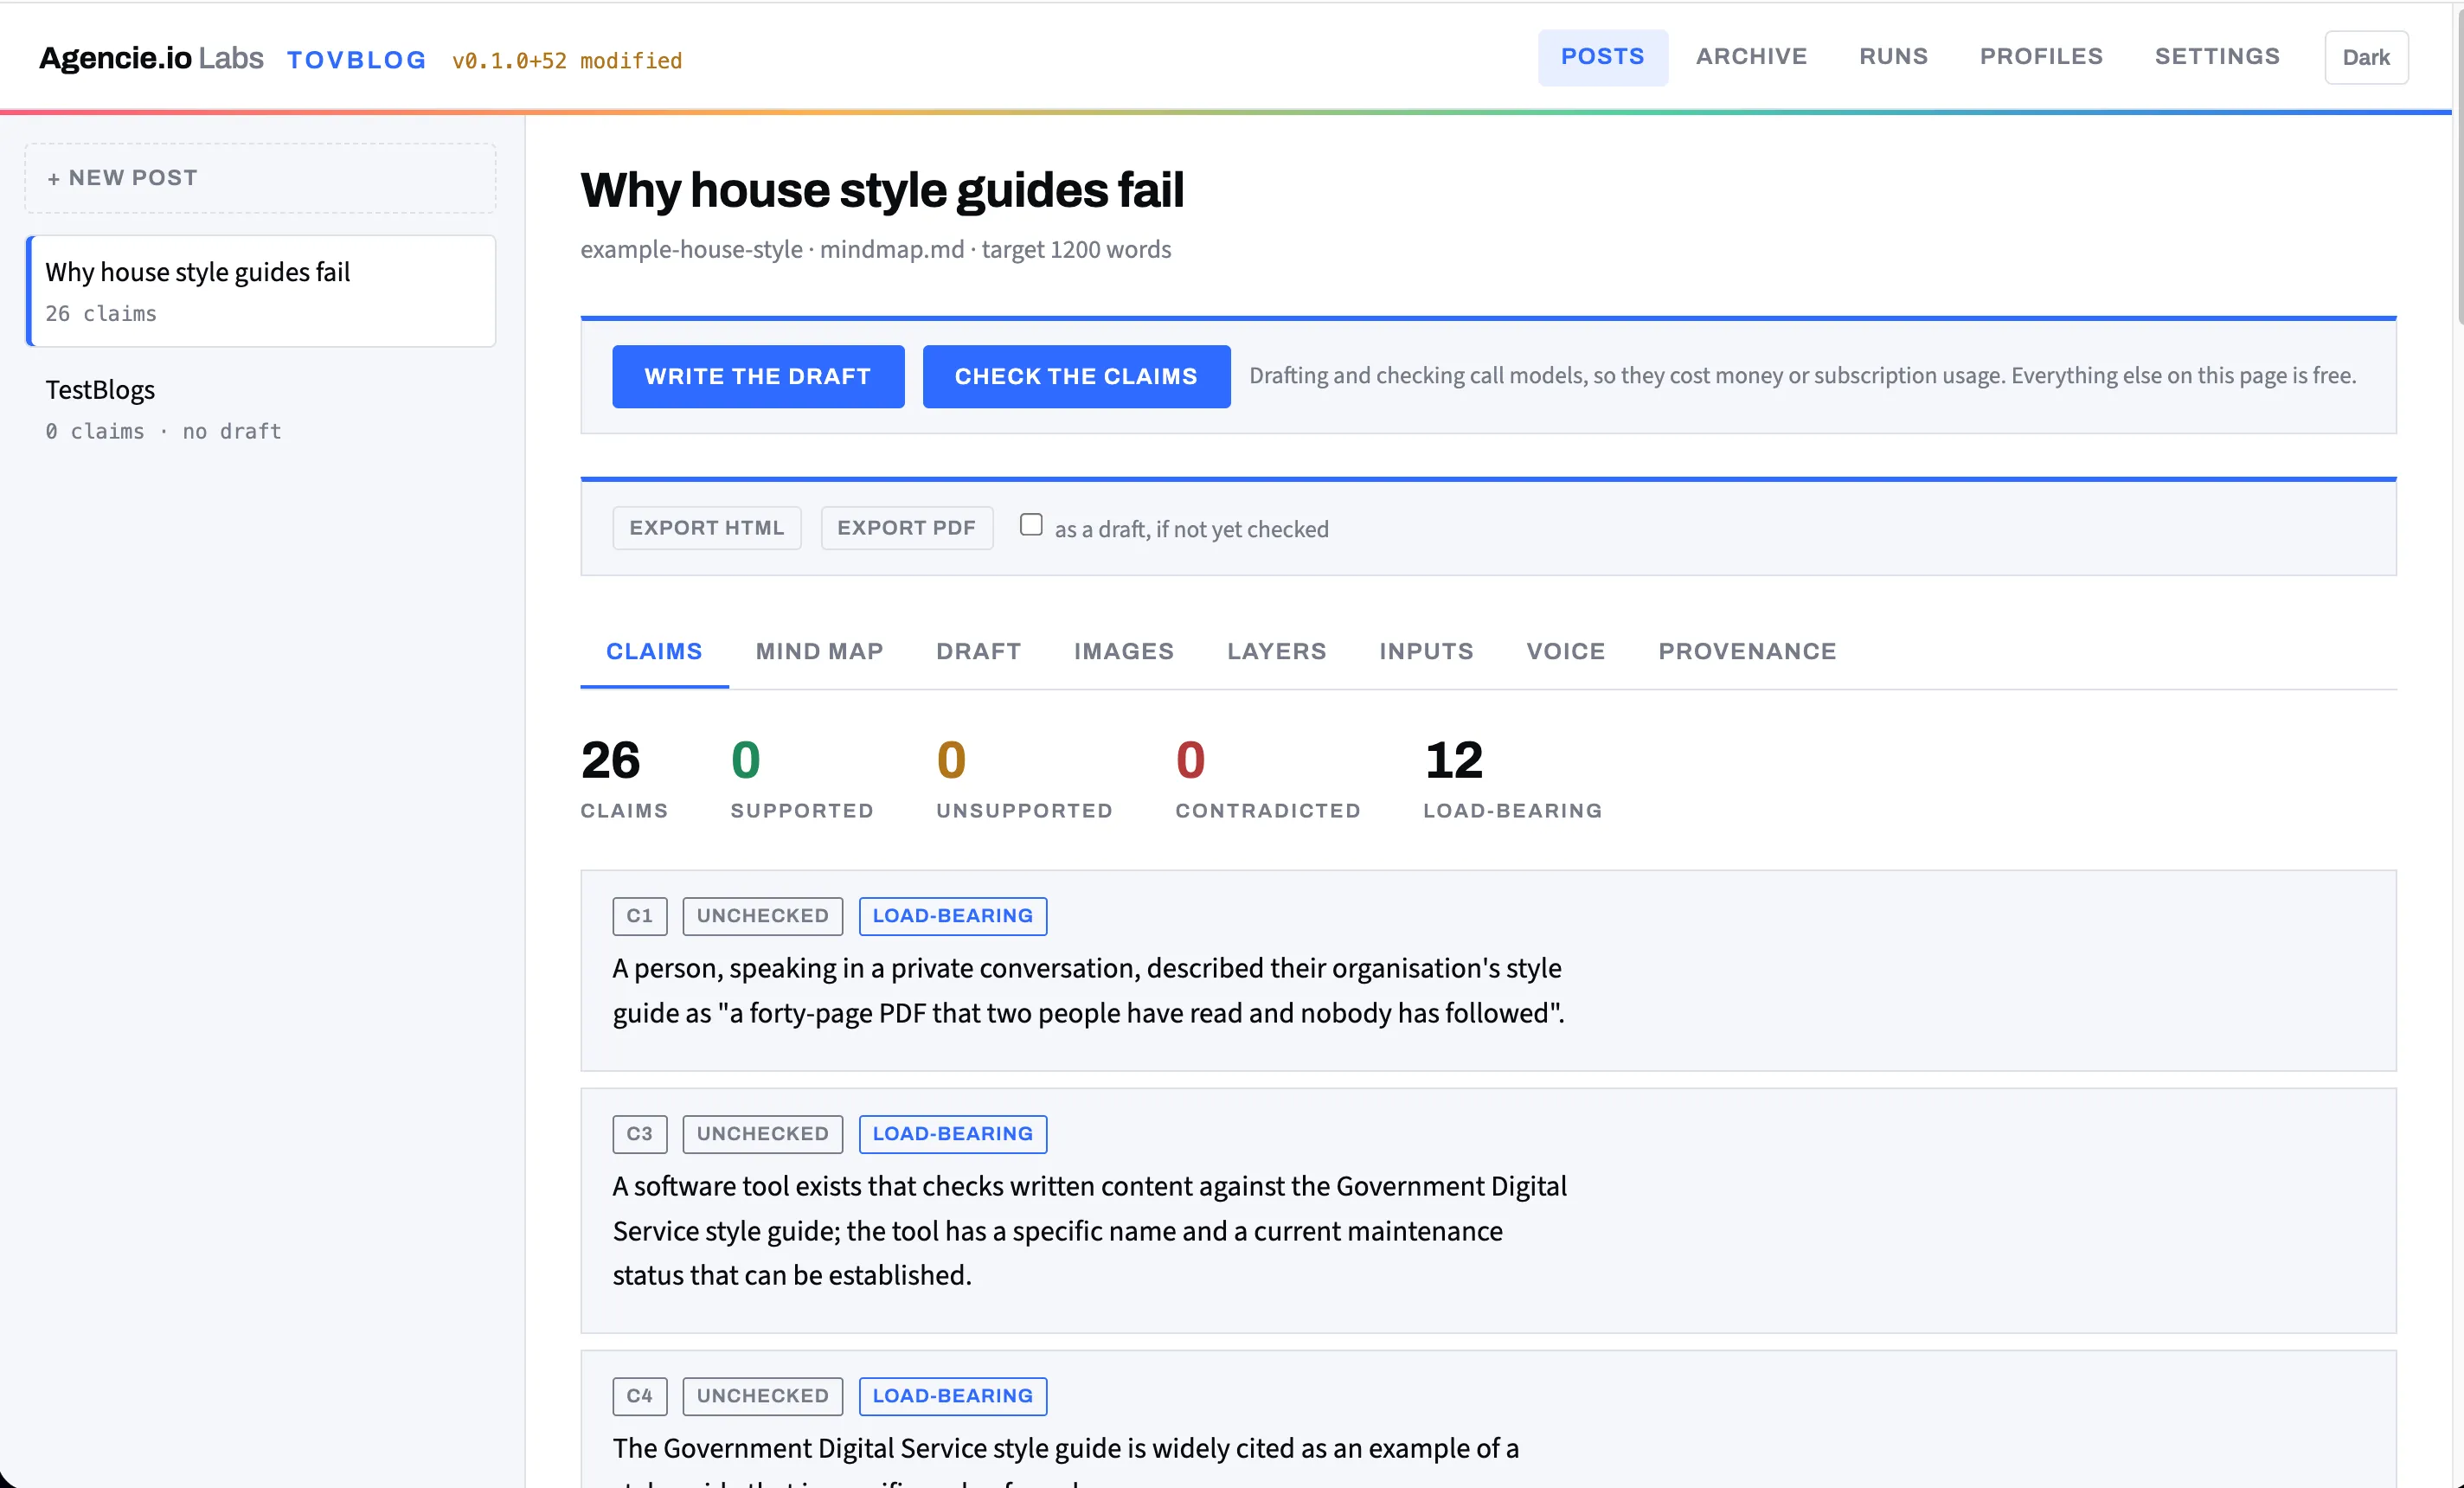The height and width of the screenshot is (1488, 2464).
Task: Switch to the Claims tab
Action: click(x=654, y=652)
